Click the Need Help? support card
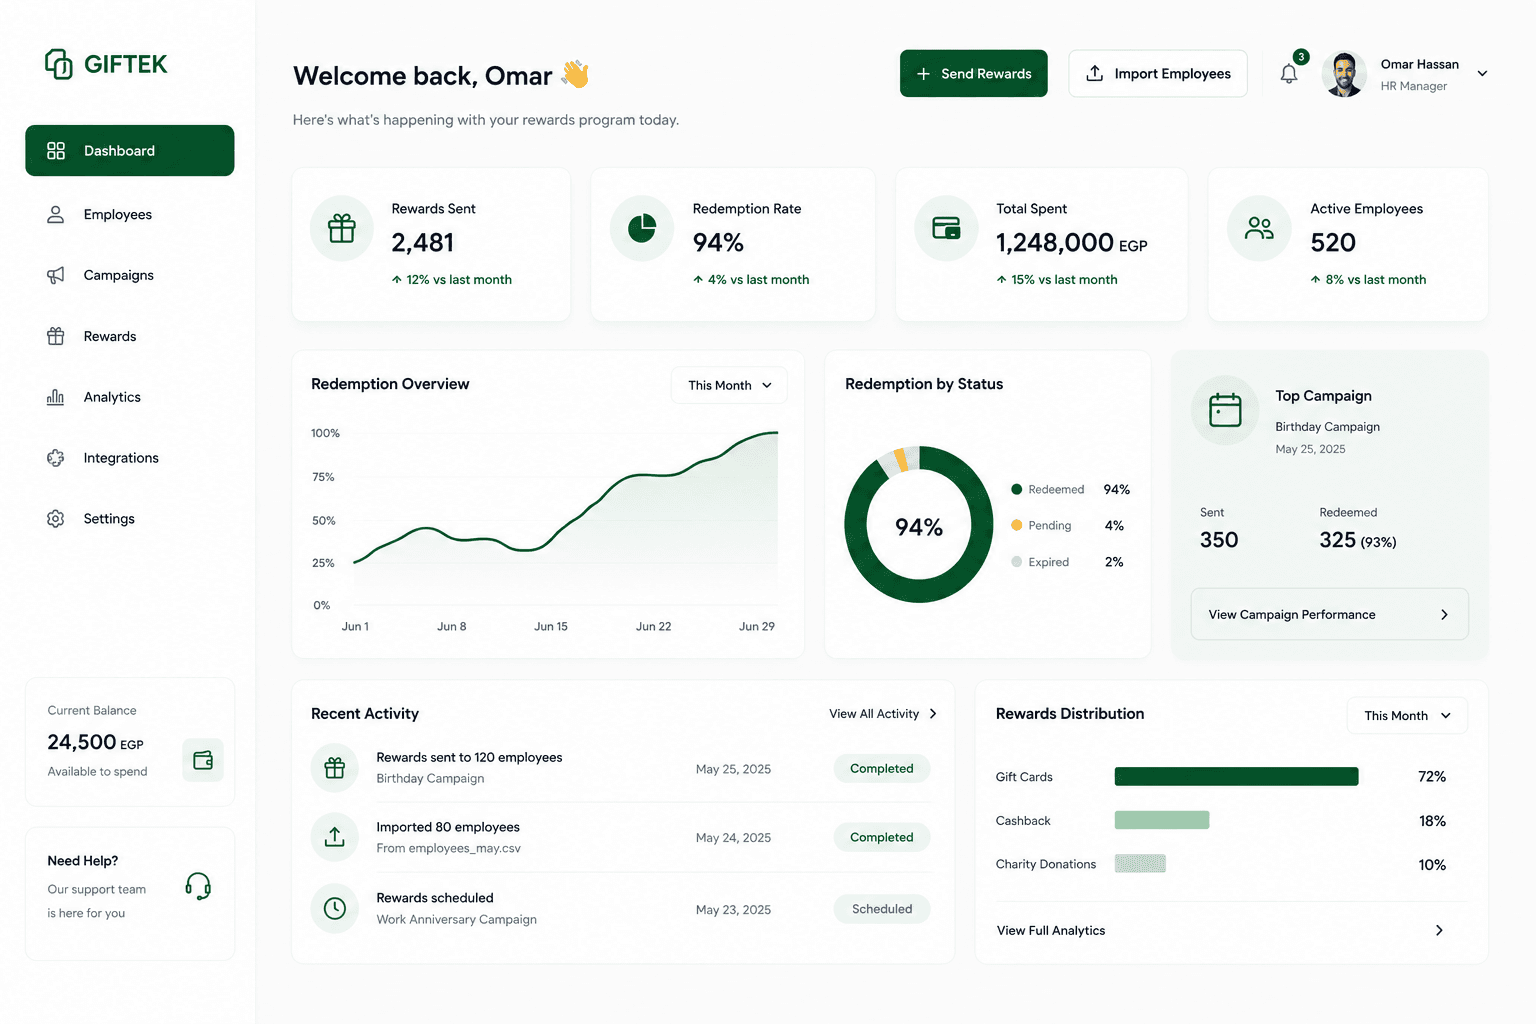This screenshot has width=1536, height=1024. coord(130,894)
